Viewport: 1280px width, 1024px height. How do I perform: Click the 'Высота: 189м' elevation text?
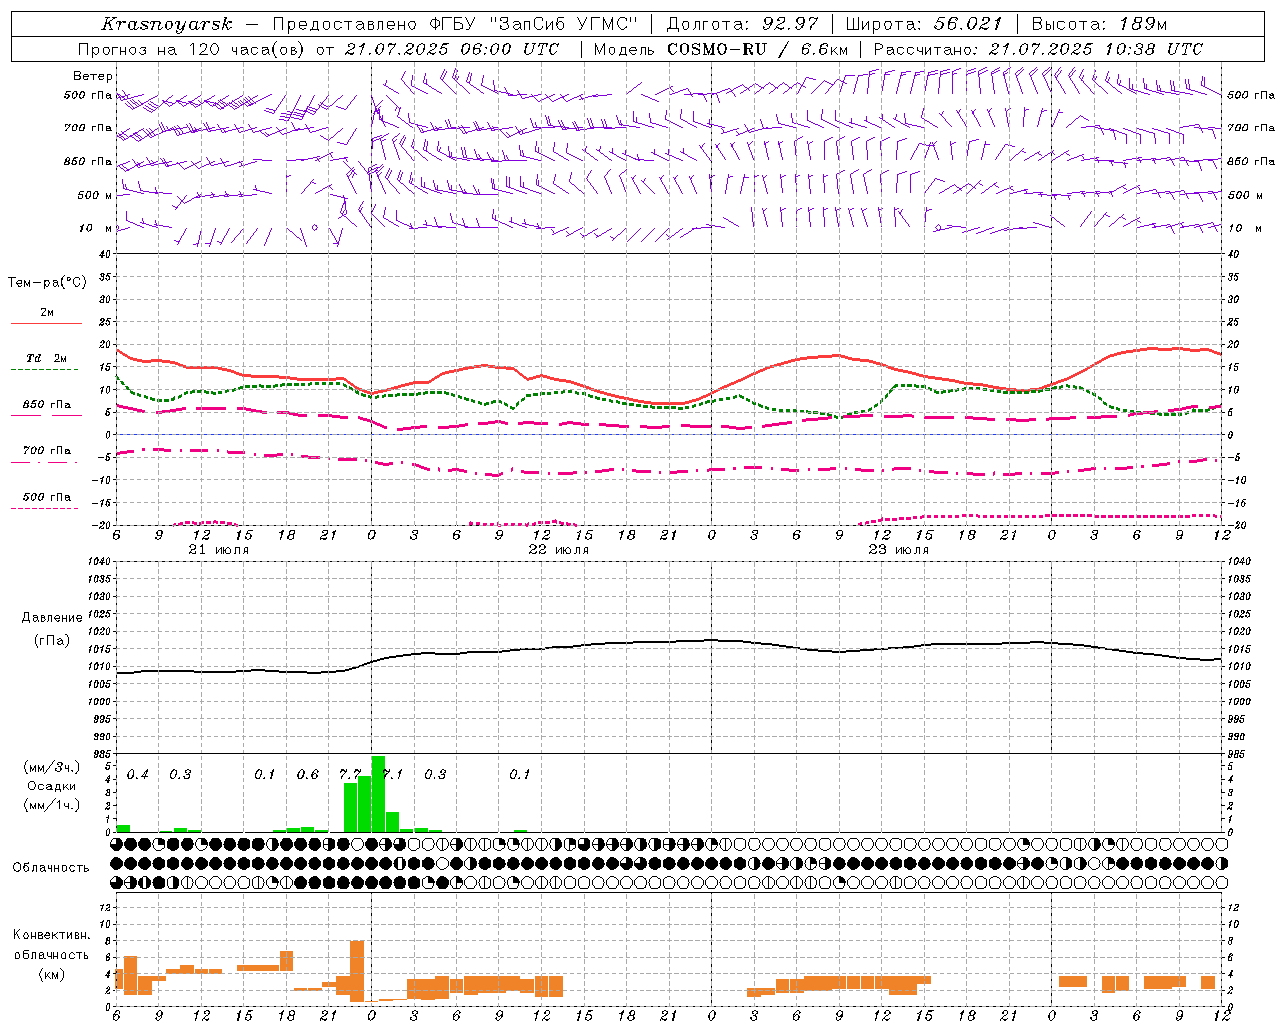pos(1098,24)
